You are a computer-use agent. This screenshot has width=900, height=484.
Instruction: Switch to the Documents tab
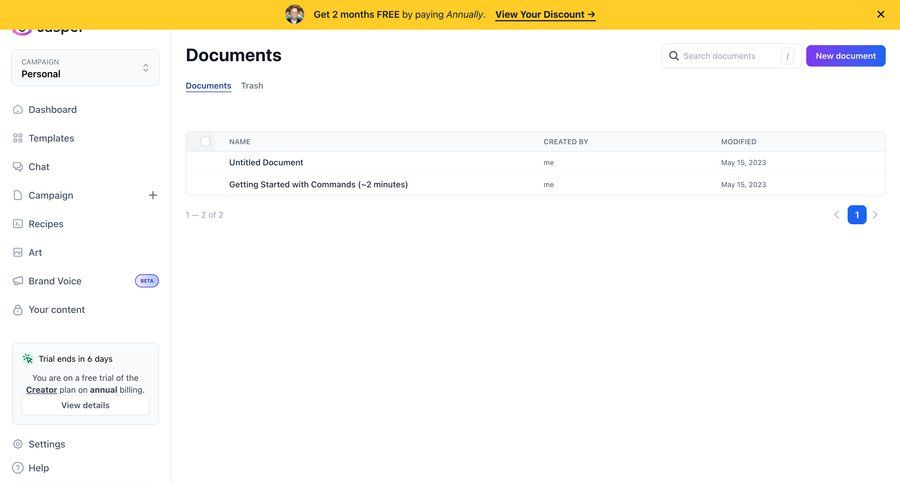208,86
